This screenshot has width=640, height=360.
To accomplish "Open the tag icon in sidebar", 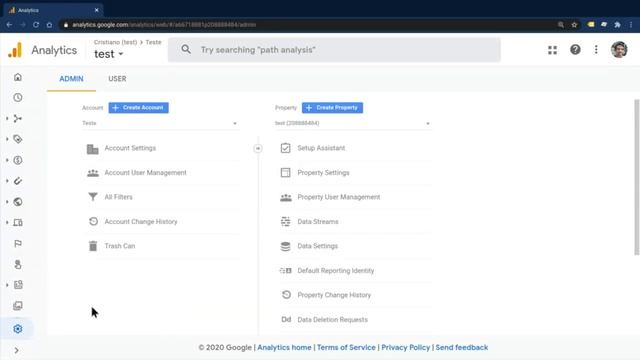I will pos(18,139).
